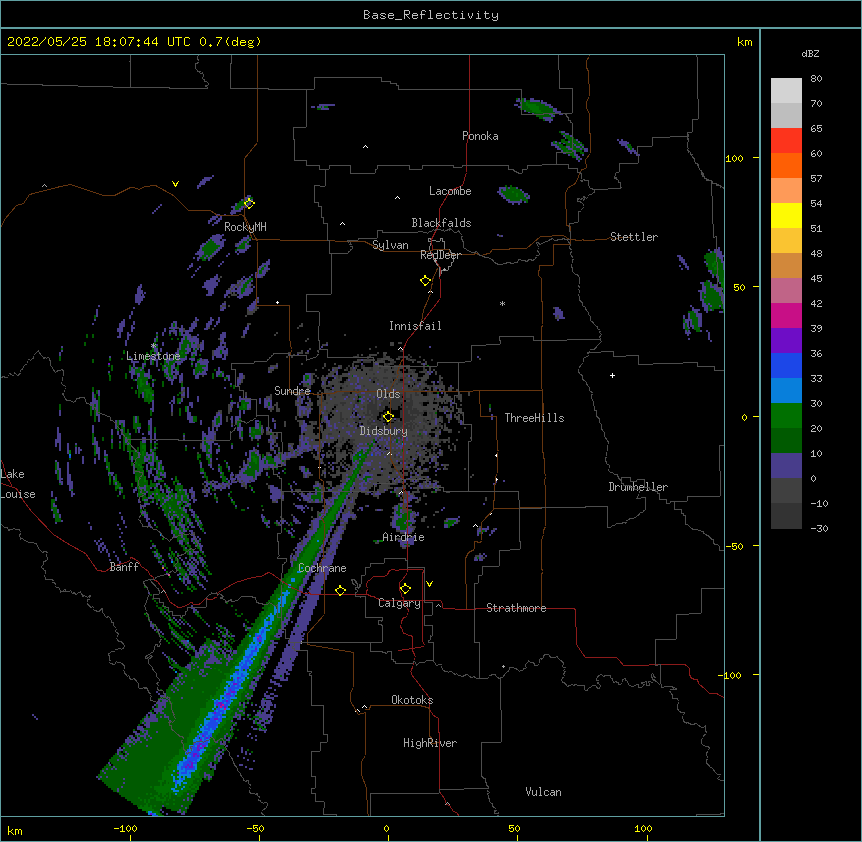Viewport: 862px width, 842px height.
Task: Click the dBZ legend heading
Action: (x=810, y=54)
